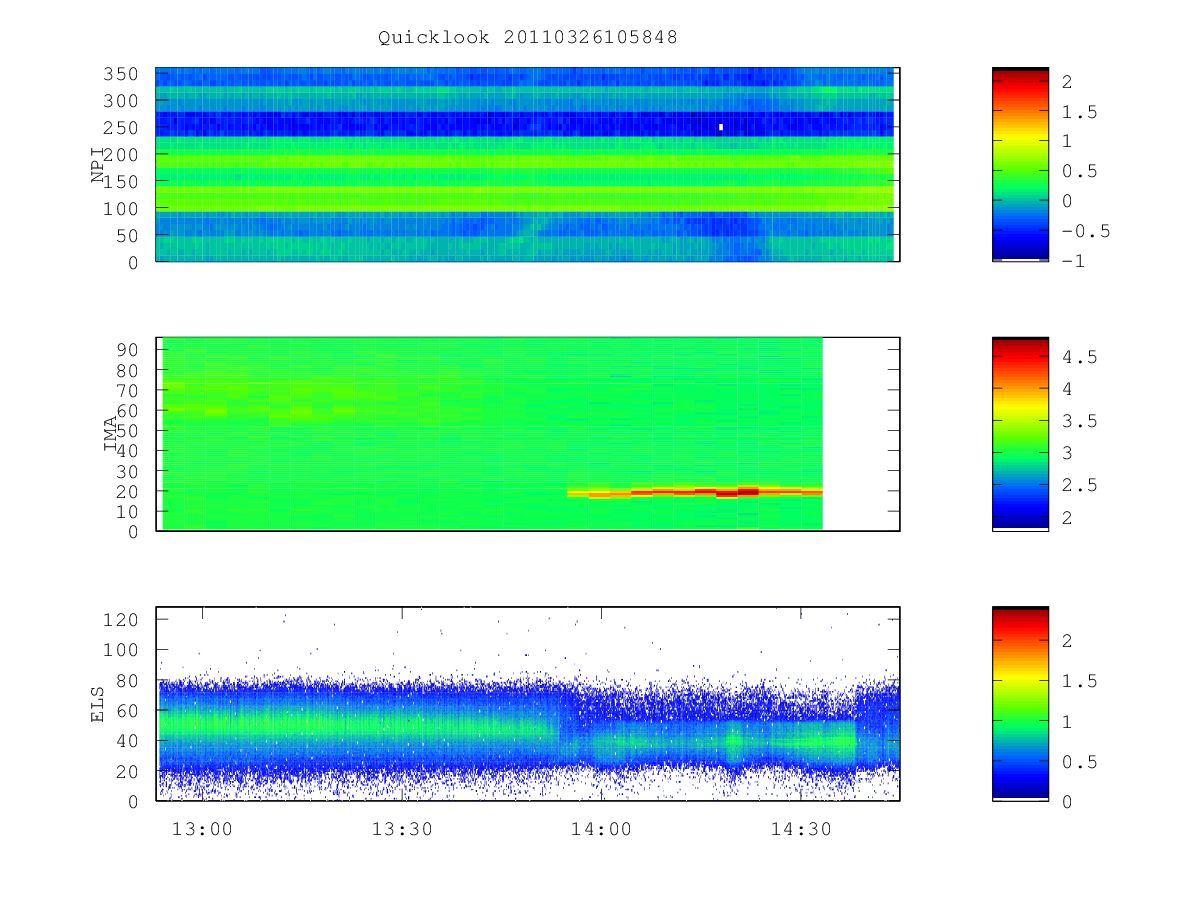Click the white missing-data pixel in NPI panel
This screenshot has width=1200, height=900.
[721, 127]
